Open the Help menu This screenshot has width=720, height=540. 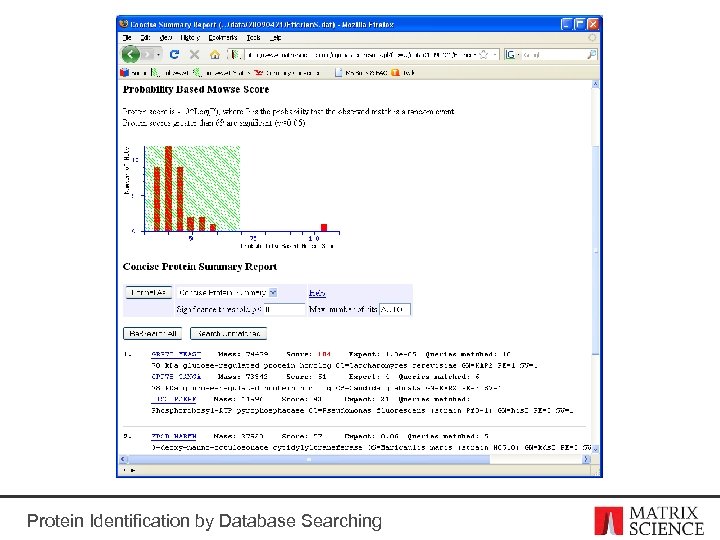275,38
